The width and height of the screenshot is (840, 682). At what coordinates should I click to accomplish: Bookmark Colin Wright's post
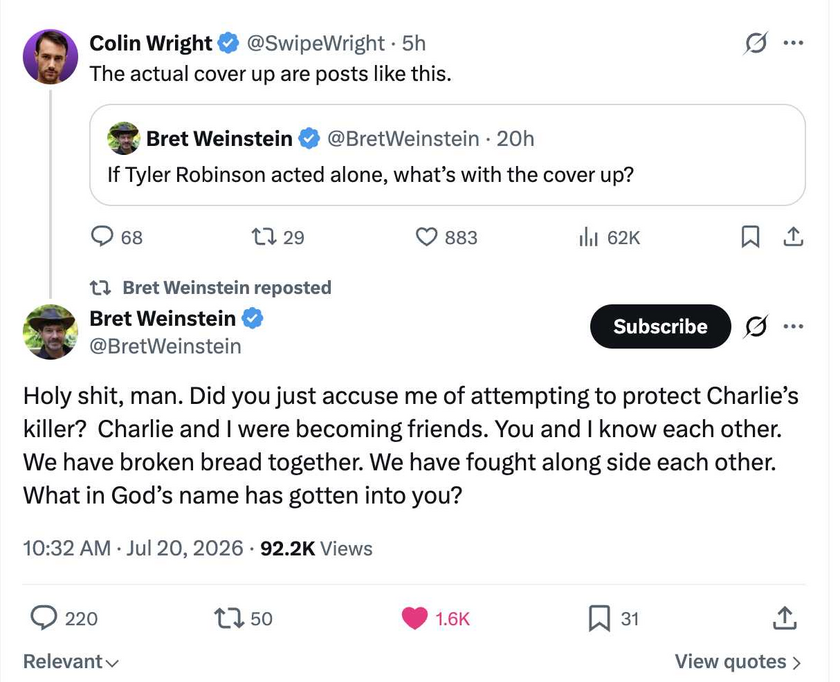(x=750, y=236)
